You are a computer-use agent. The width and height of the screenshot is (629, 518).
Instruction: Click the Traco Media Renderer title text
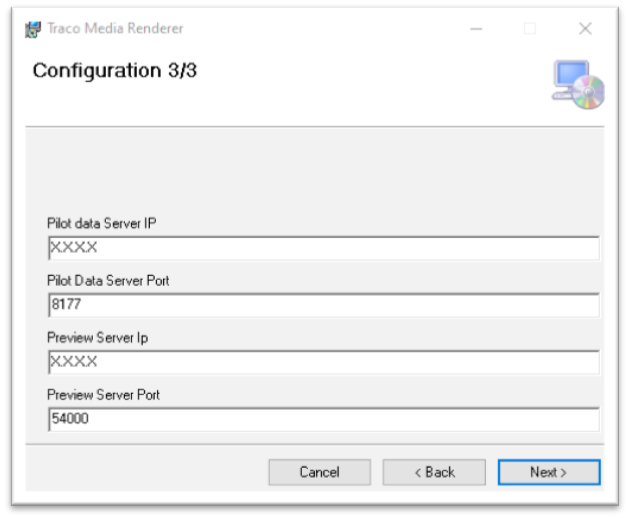coord(115,28)
